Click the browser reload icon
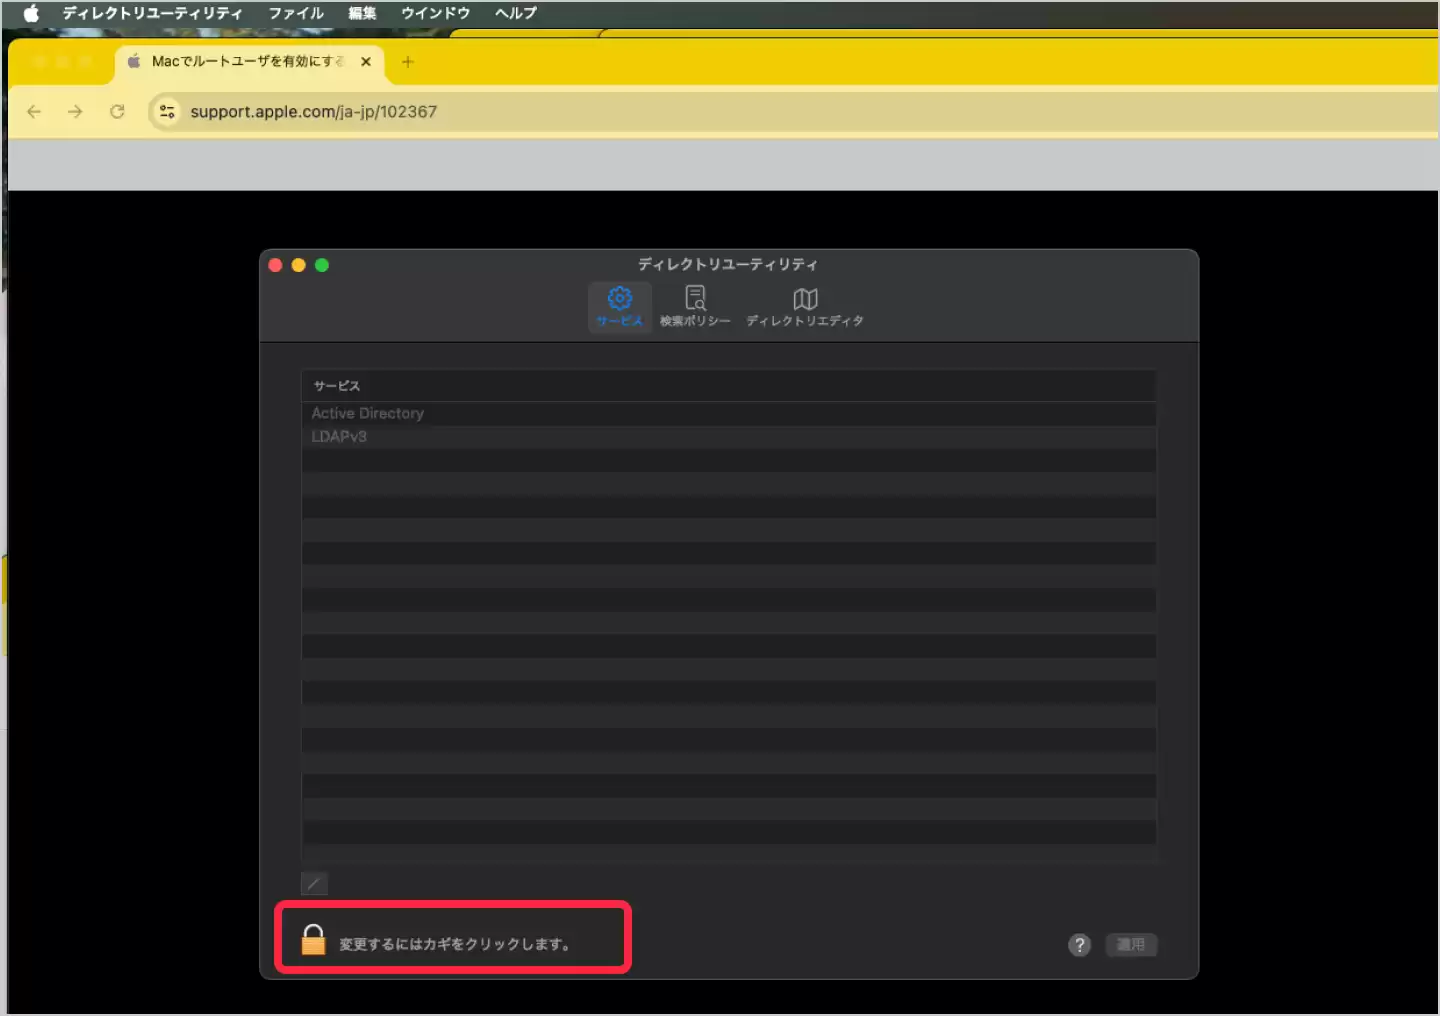Viewport: 1440px width, 1016px height. [x=117, y=112]
